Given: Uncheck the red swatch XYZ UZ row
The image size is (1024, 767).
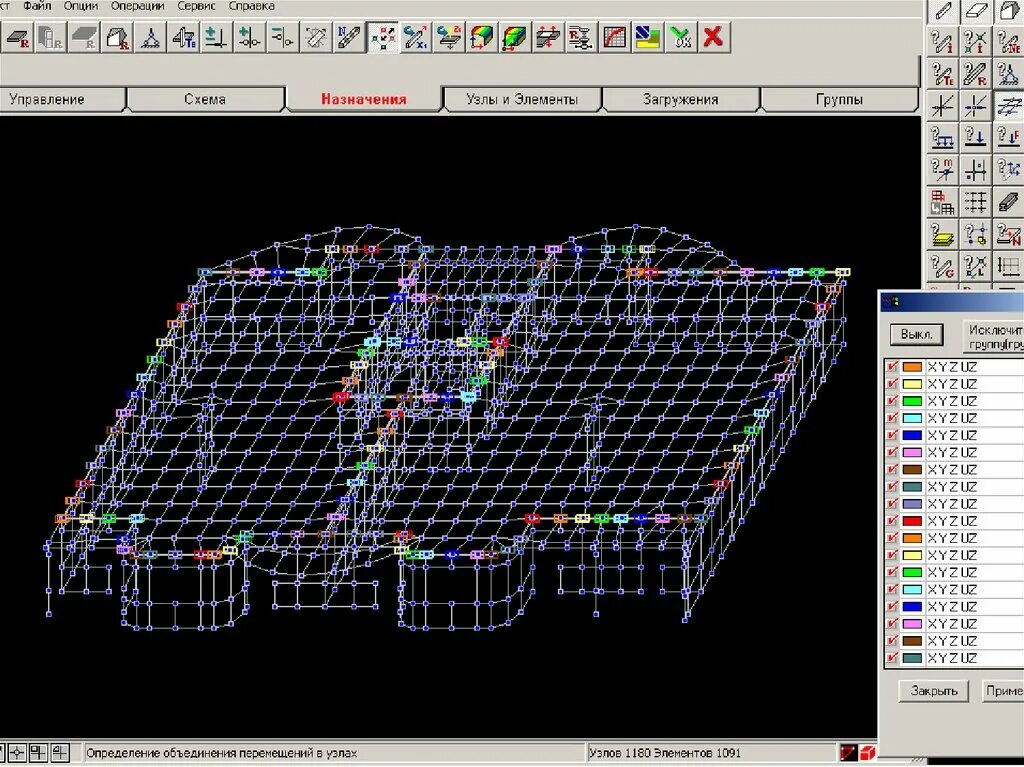Looking at the screenshot, I should 892,521.
